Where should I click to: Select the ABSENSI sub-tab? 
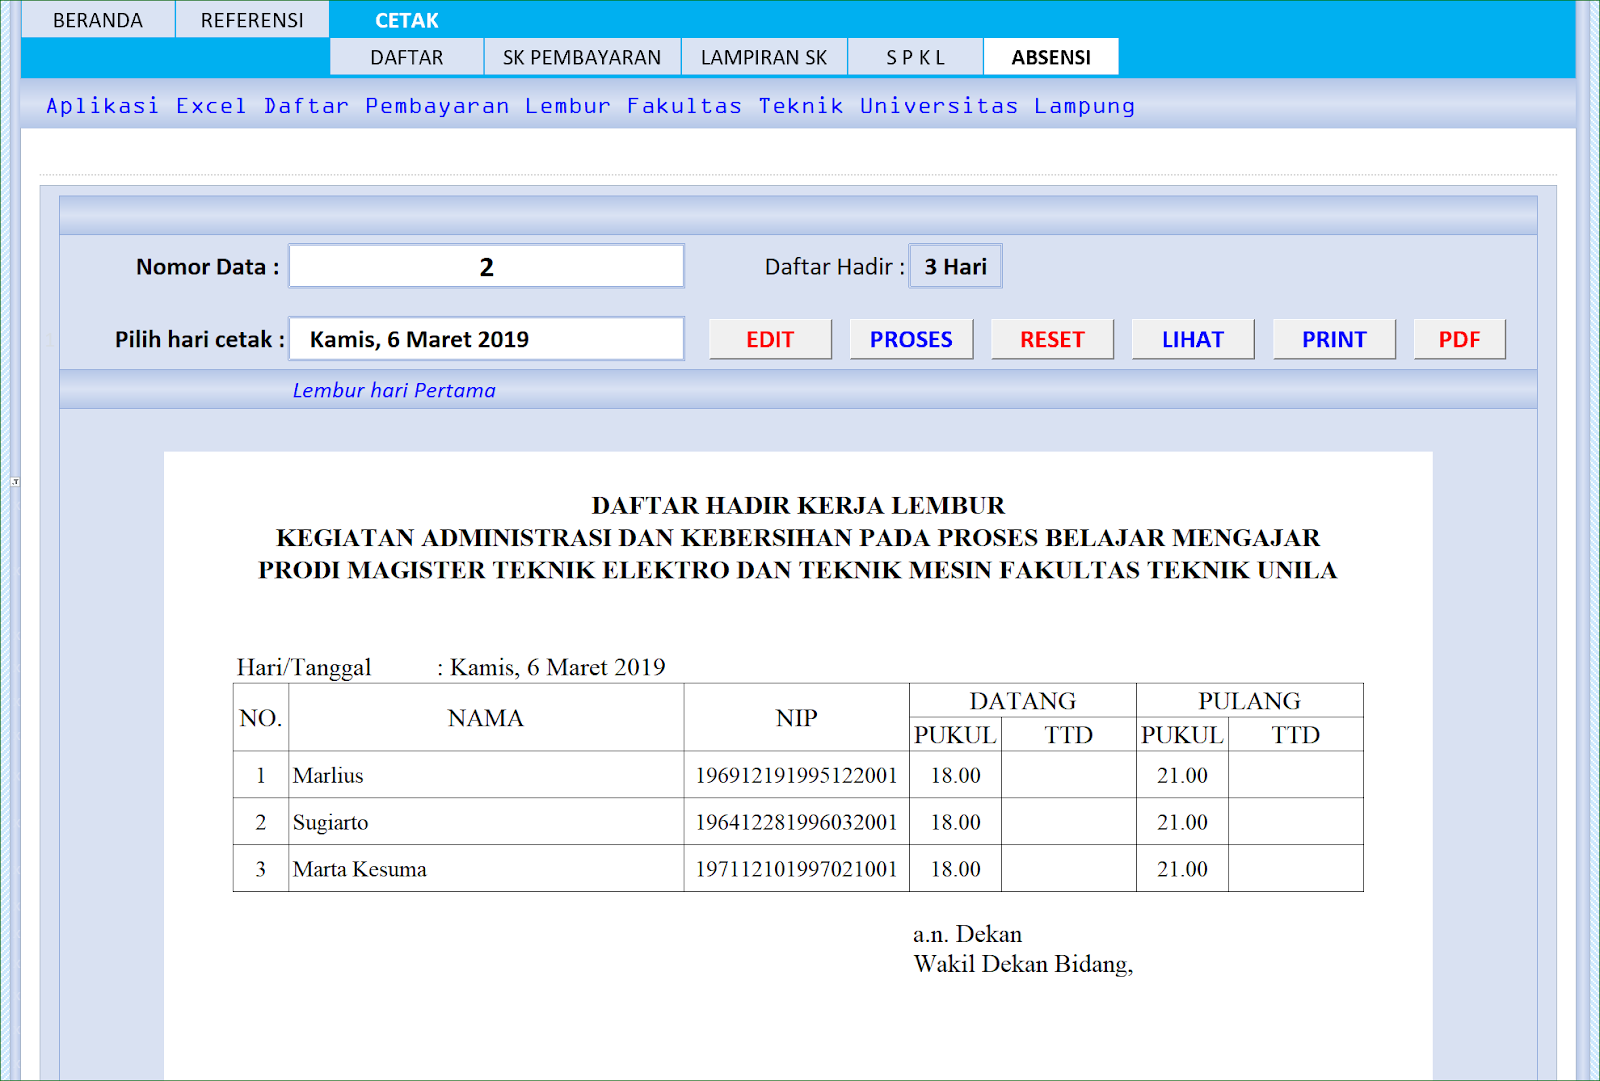point(1051,57)
